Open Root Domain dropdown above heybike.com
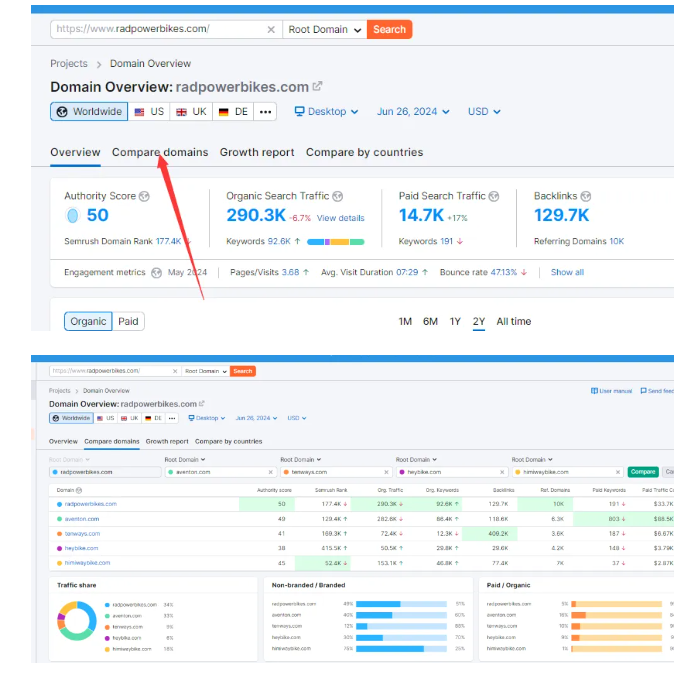 point(416,459)
